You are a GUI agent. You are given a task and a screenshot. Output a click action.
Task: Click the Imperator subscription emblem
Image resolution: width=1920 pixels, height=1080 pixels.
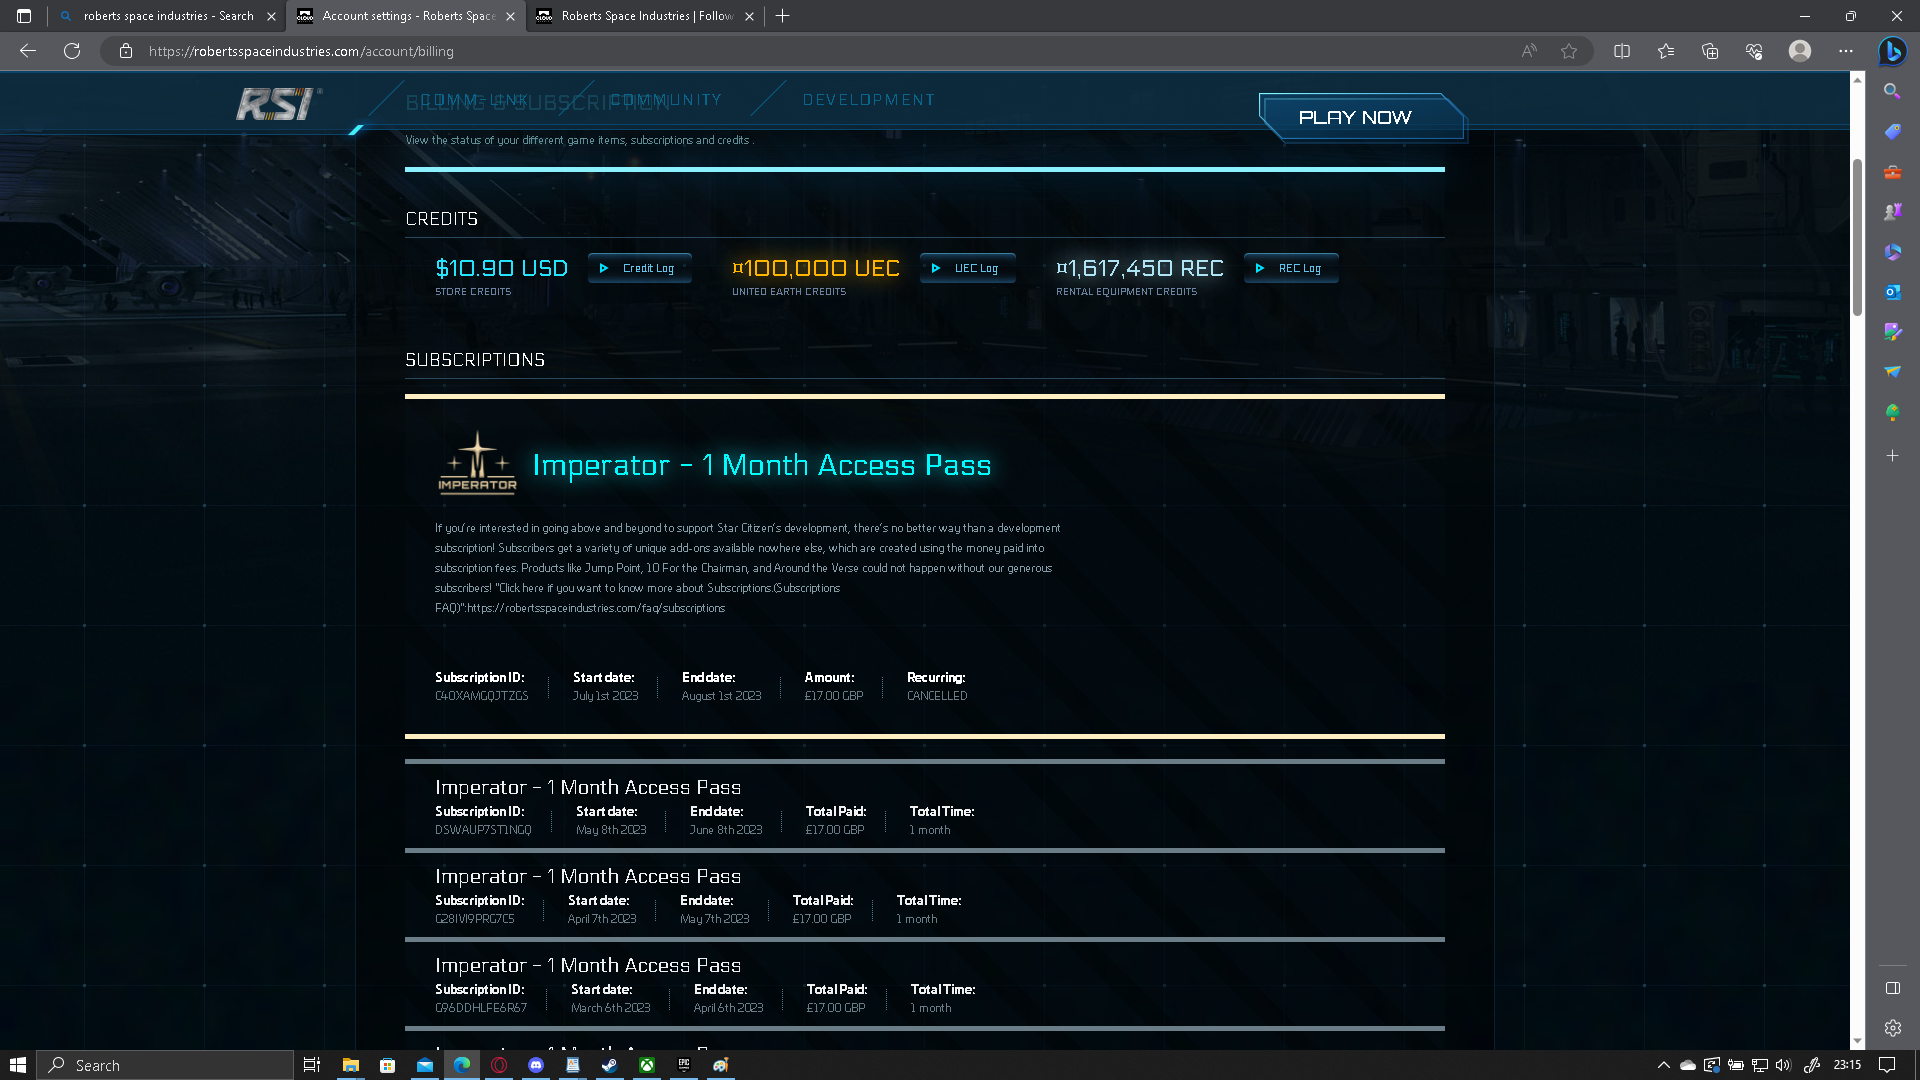coord(477,463)
